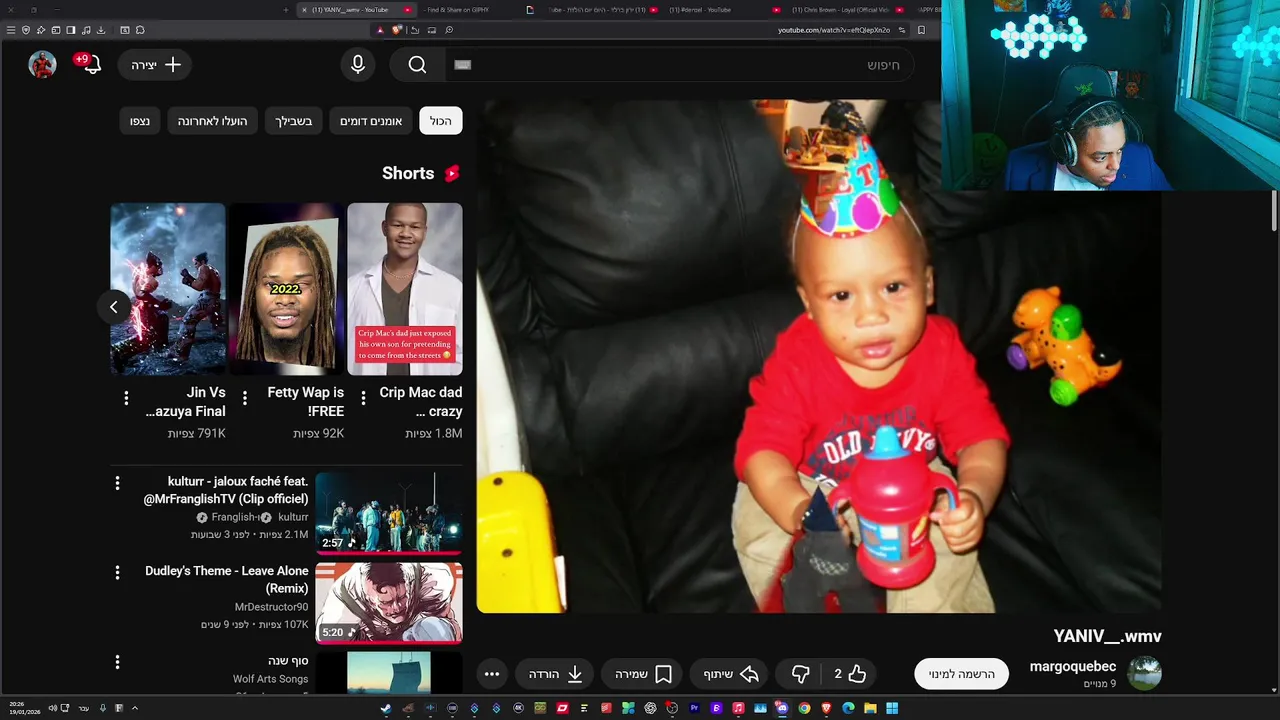Image resolution: width=1280 pixels, height=720 pixels.
Task: Click the YouTube search magnifier icon
Action: pyautogui.click(x=417, y=65)
